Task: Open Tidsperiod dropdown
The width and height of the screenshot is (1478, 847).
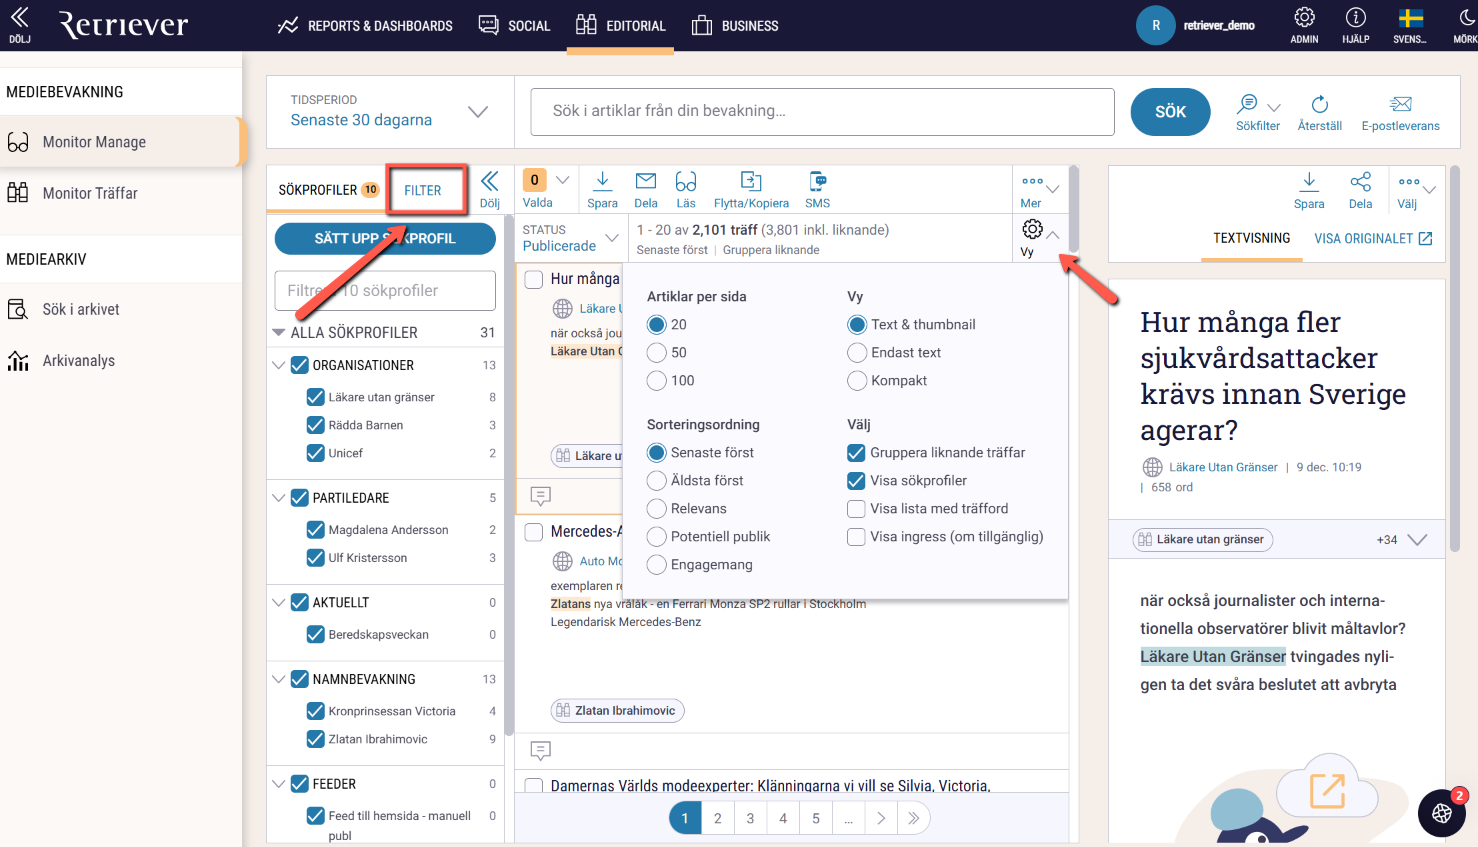Action: [x=391, y=111]
